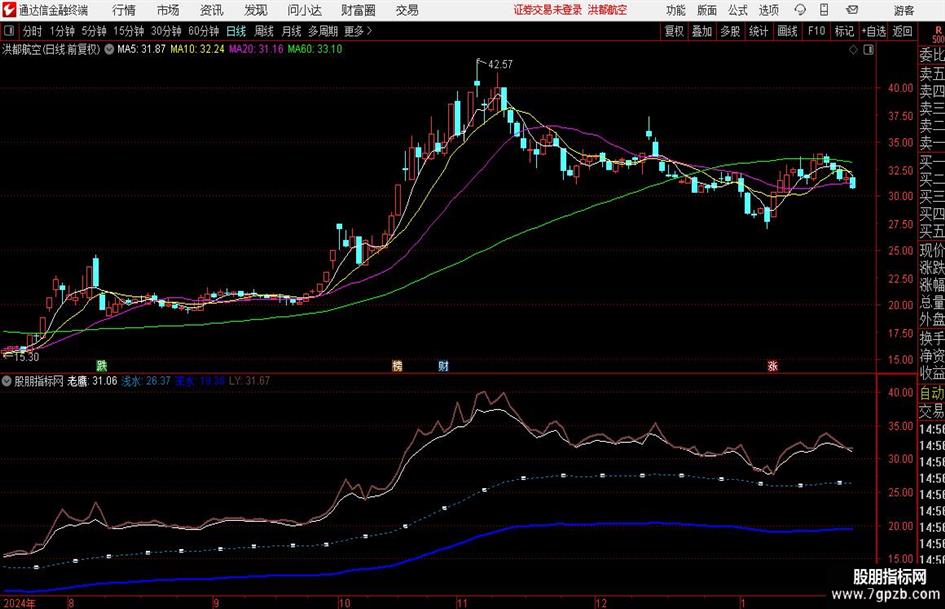The height and width of the screenshot is (609, 945).
Task: Click the LY: 31.67 indicator value
Action: tap(249, 381)
